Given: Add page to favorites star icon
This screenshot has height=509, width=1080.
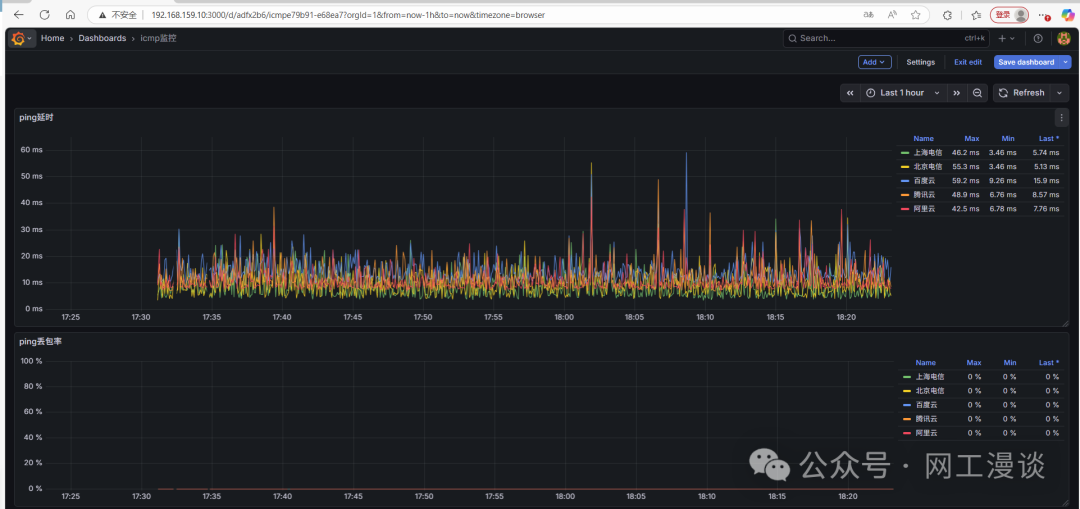Looking at the screenshot, I should coord(915,14).
